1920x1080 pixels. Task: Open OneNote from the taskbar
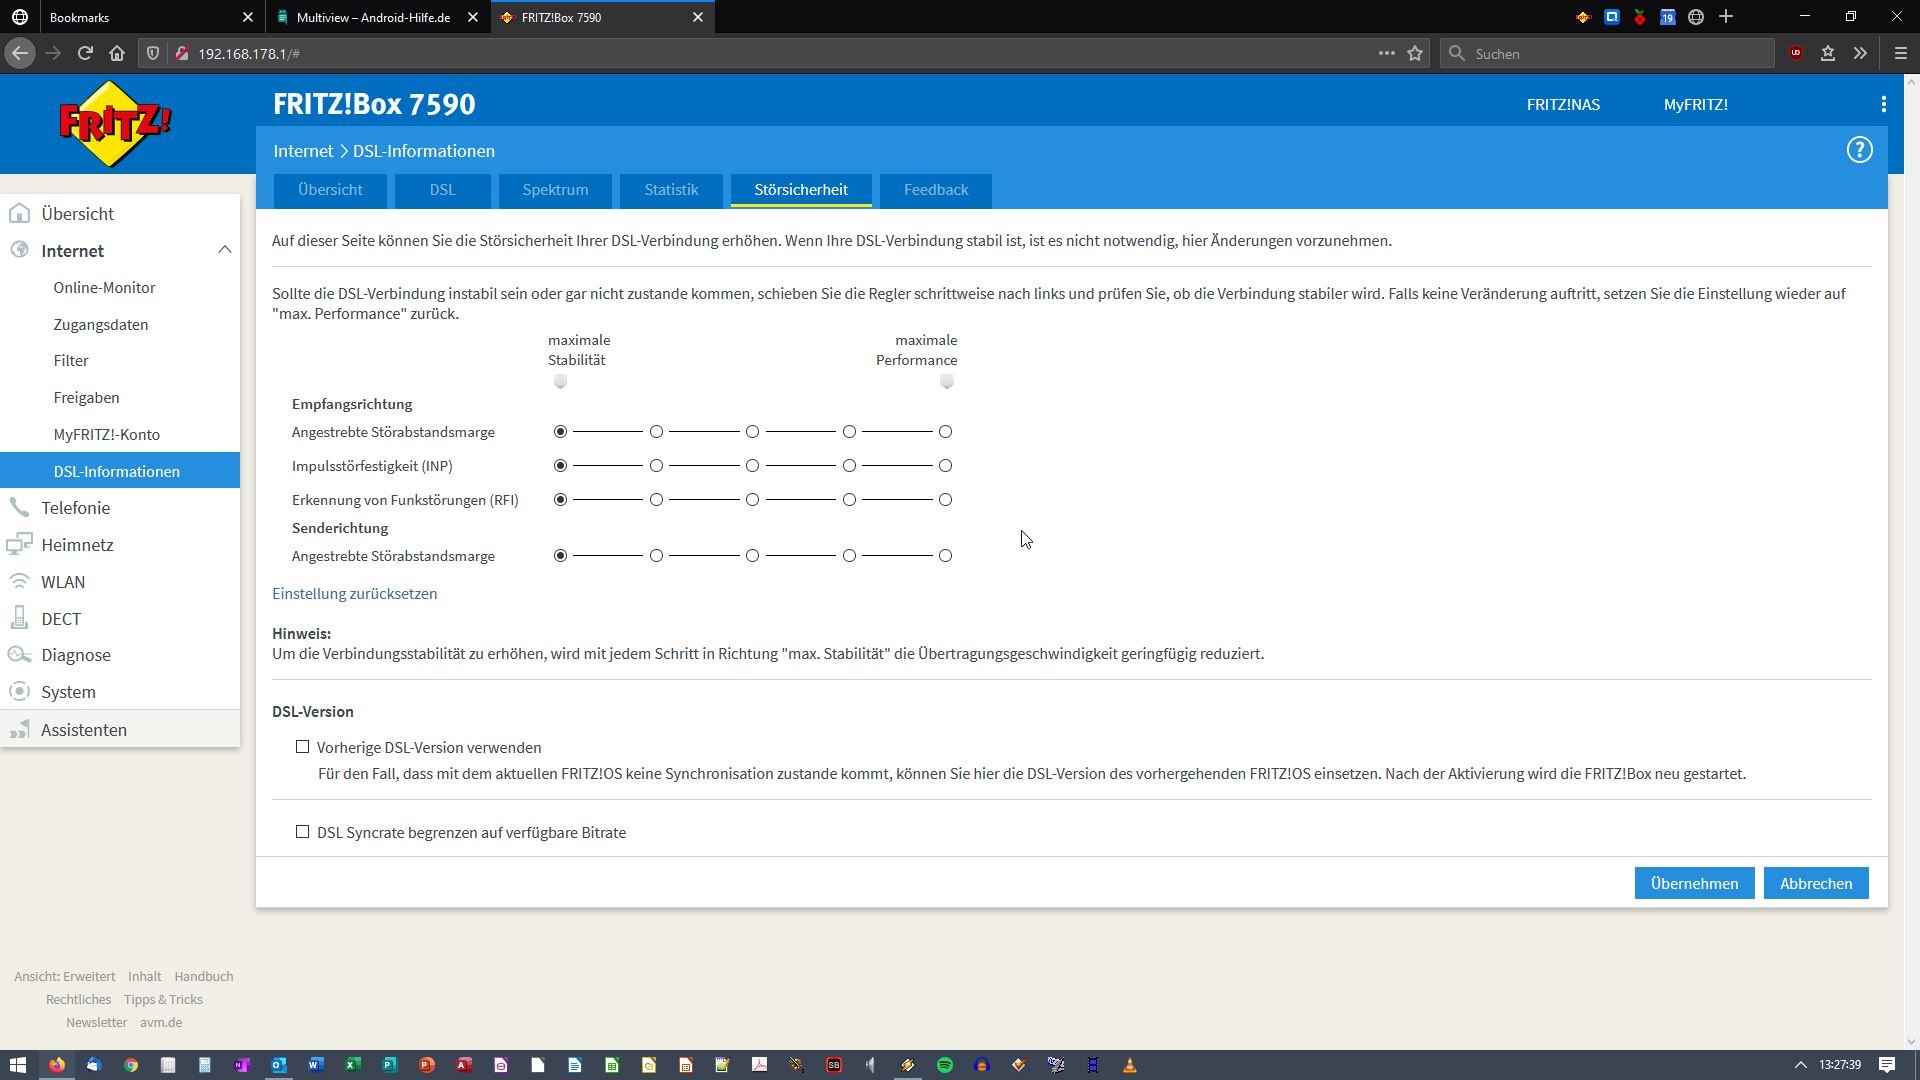coord(242,1065)
